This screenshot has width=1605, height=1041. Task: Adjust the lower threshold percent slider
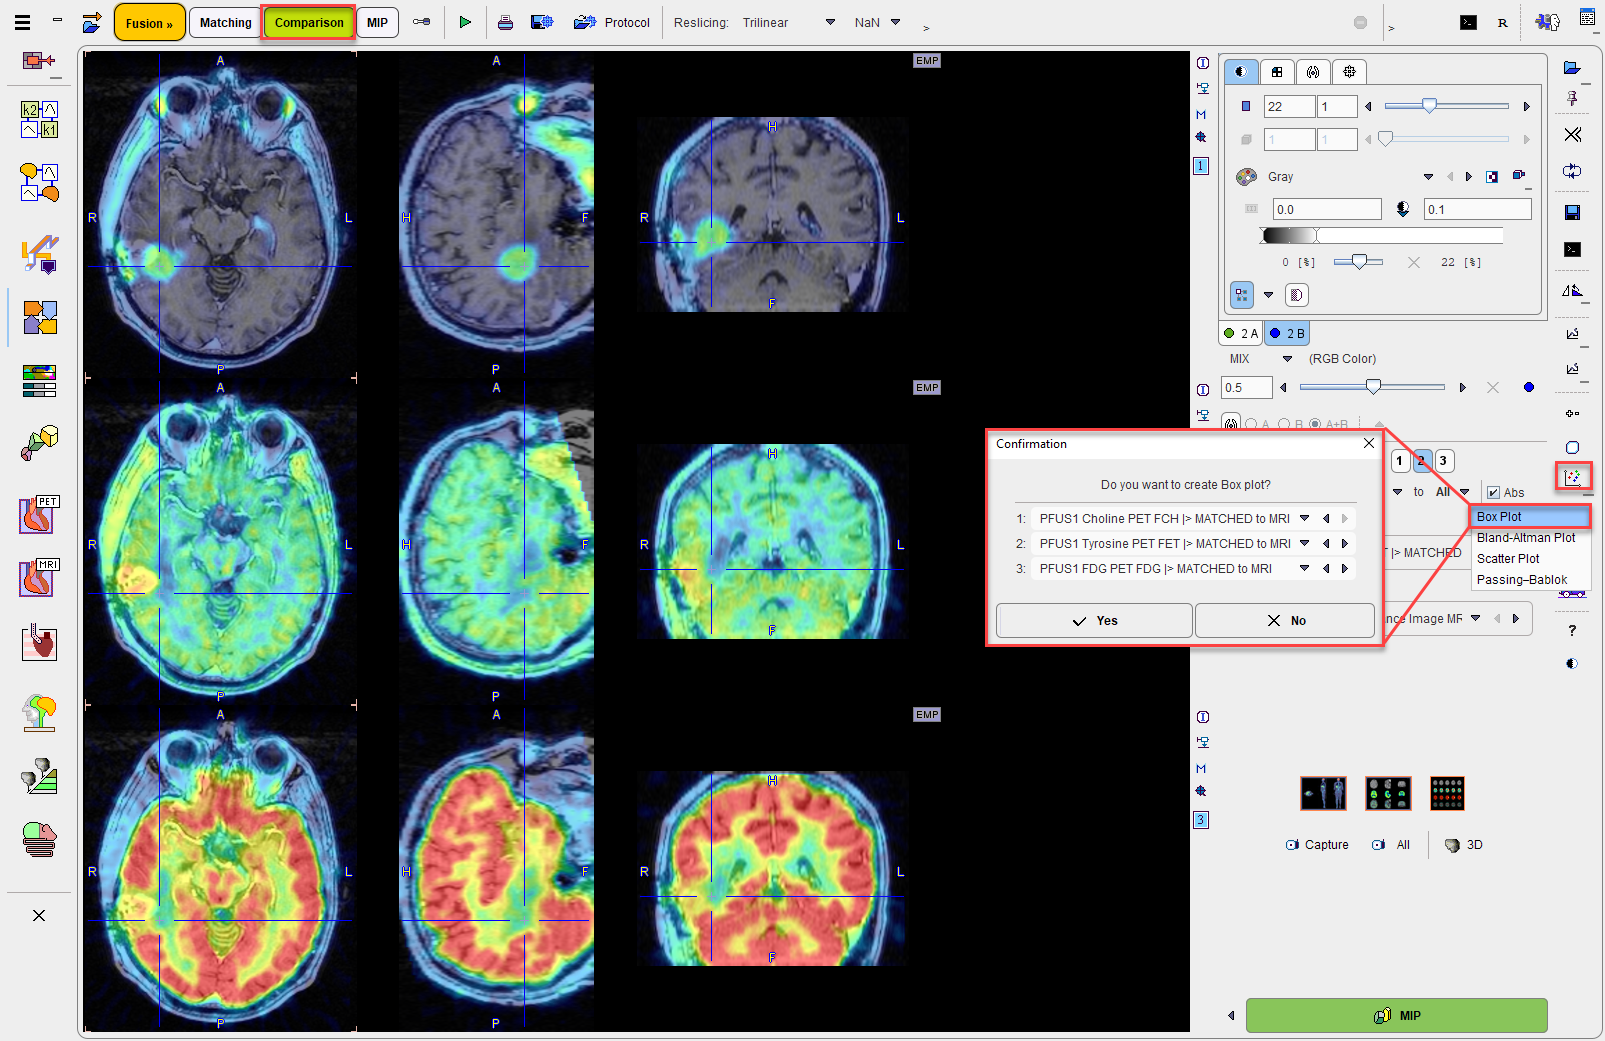click(1359, 262)
